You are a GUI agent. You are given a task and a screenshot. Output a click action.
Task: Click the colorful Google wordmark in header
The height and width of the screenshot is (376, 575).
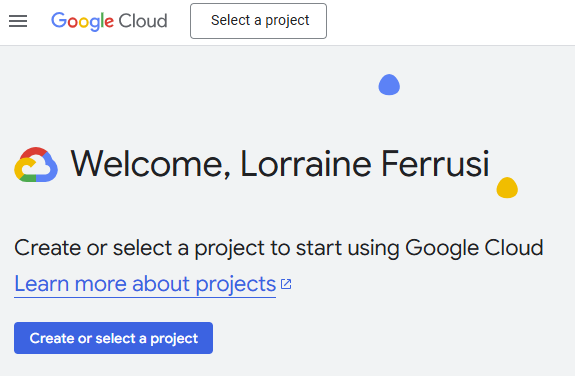83,22
